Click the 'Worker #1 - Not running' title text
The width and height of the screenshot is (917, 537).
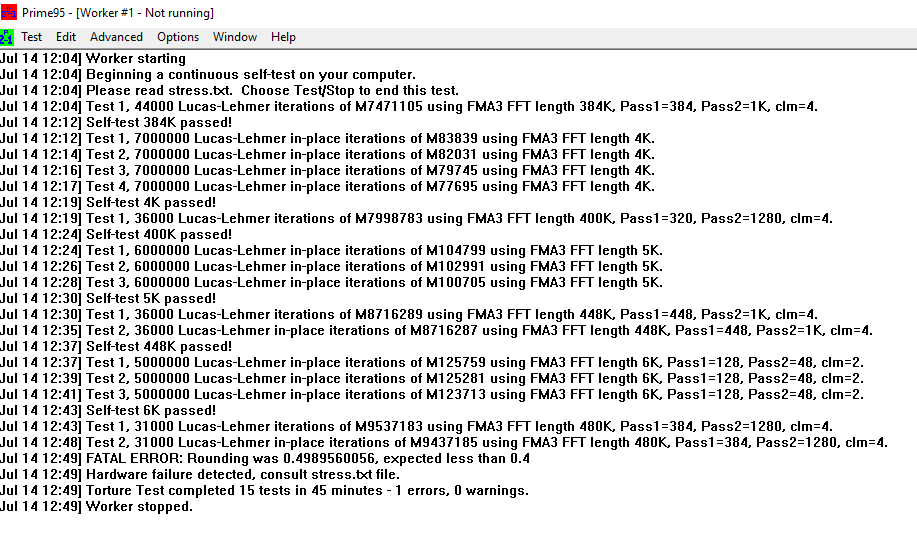coord(144,12)
